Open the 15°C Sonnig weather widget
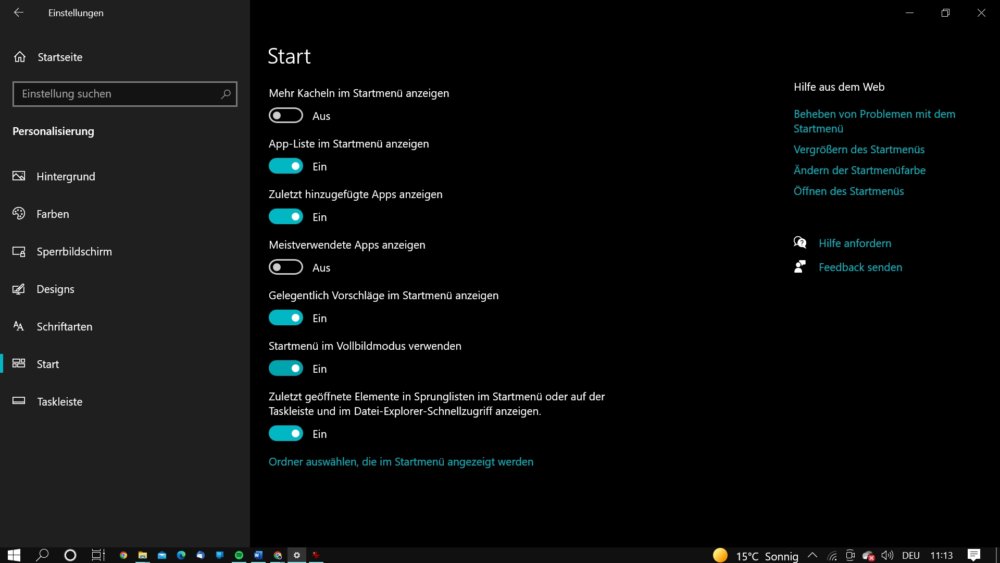The width and height of the screenshot is (1000, 563). pyautogui.click(x=756, y=556)
